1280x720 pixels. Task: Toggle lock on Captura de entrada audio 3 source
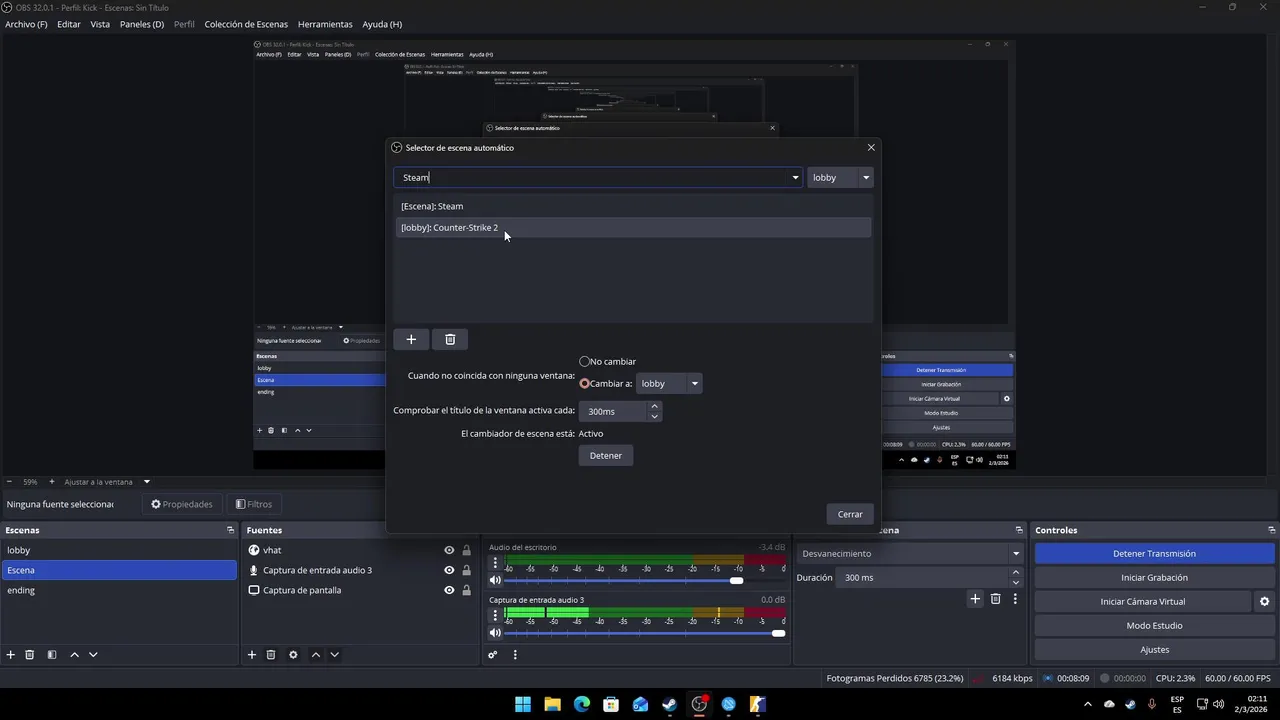pos(466,570)
